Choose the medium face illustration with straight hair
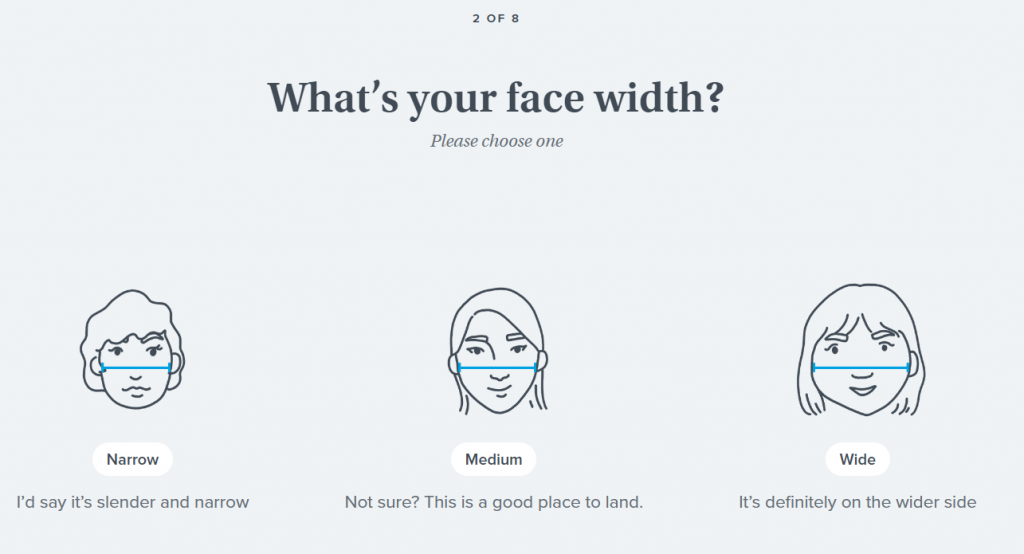The height and width of the screenshot is (554, 1024). [498, 351]
